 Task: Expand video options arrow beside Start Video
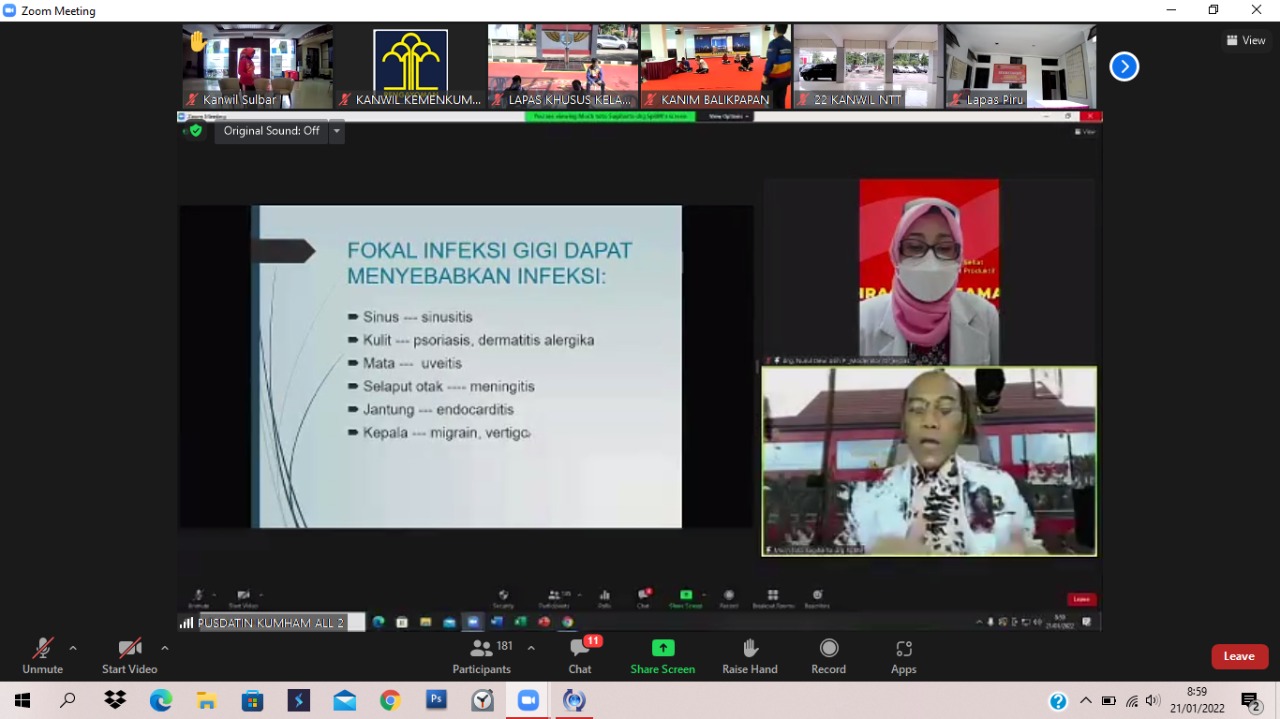click(x=165, y=648)
